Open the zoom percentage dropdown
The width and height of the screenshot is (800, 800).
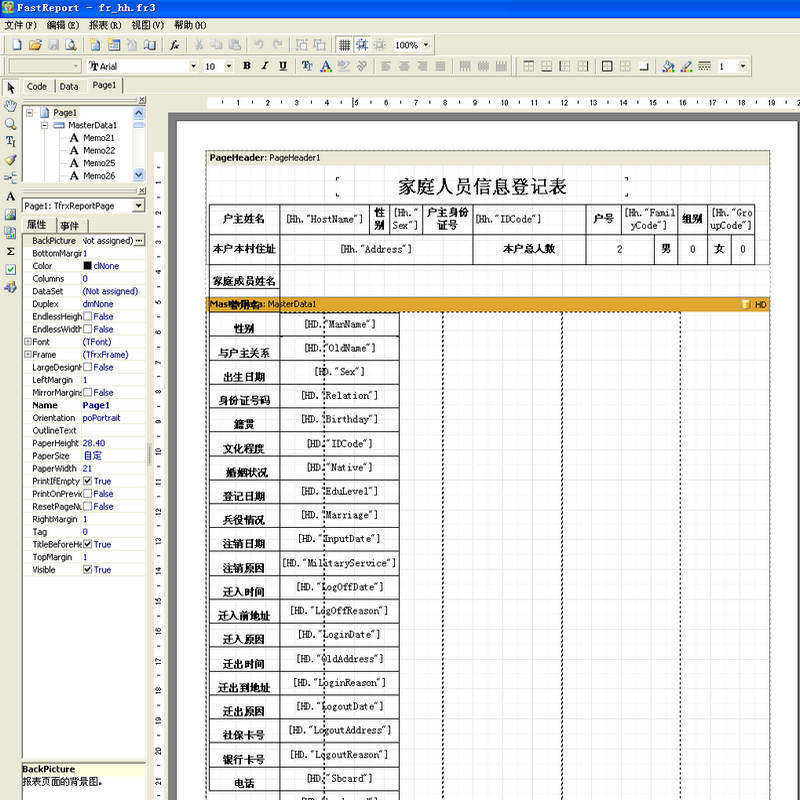click(426, 45)
